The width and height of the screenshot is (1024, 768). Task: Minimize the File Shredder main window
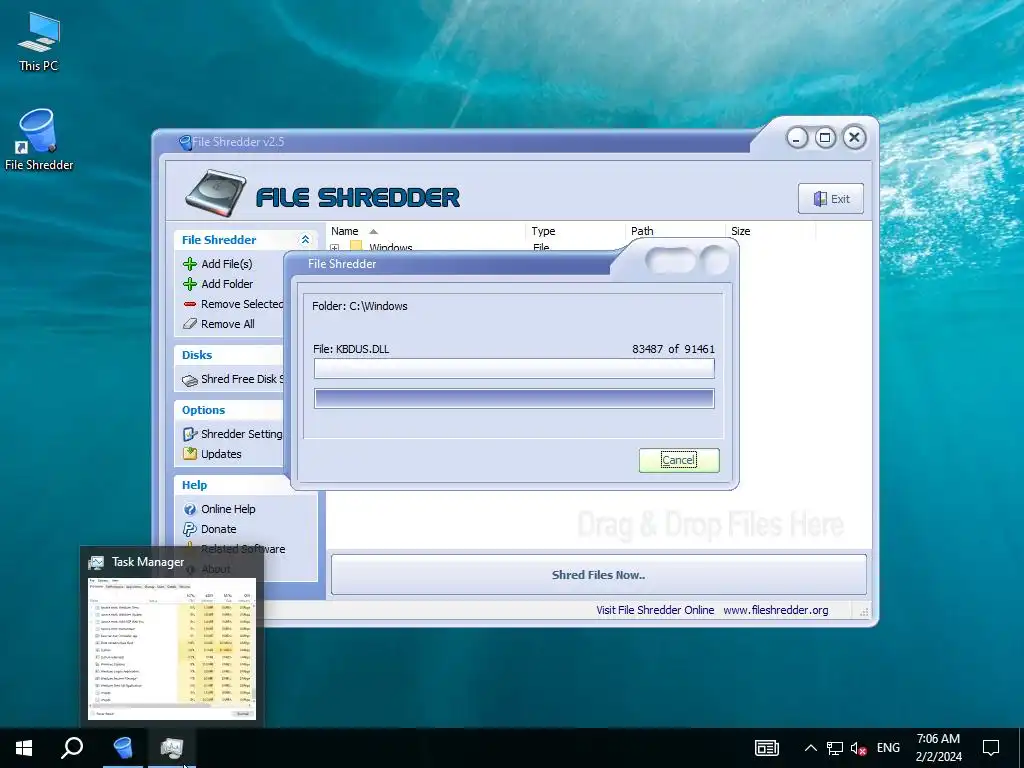point(797,138)
